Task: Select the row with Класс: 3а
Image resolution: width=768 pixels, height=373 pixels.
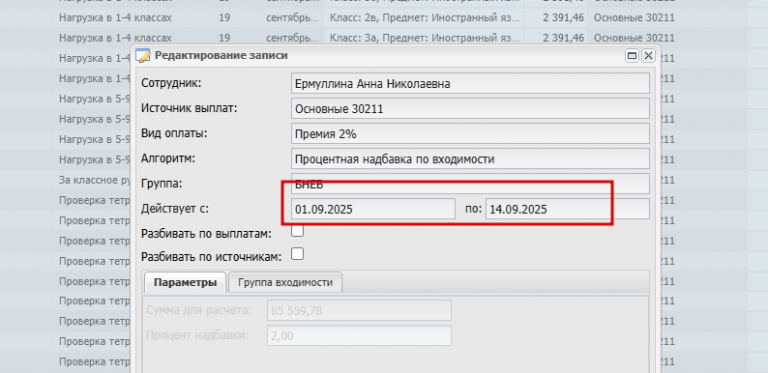Action: [x=384, y=38]
